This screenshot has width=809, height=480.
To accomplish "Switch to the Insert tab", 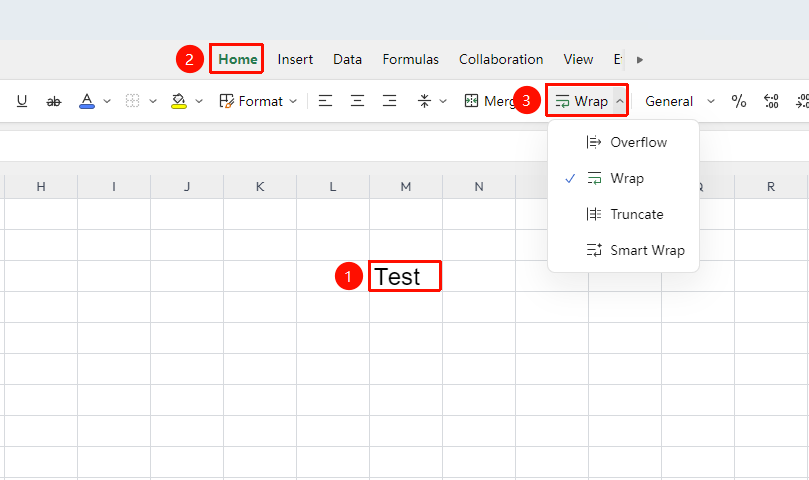I will click(x=295, y=59).
